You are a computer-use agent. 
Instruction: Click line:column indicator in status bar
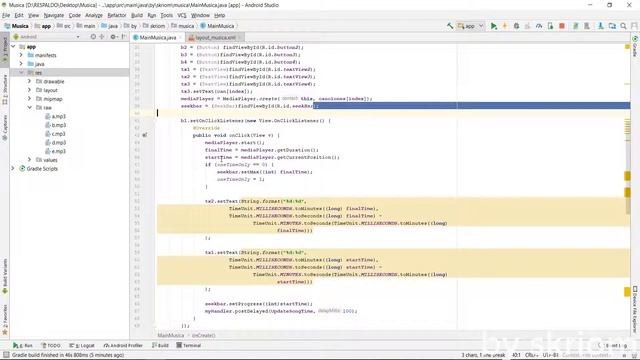pyautogui.click(x=516, y=355)
